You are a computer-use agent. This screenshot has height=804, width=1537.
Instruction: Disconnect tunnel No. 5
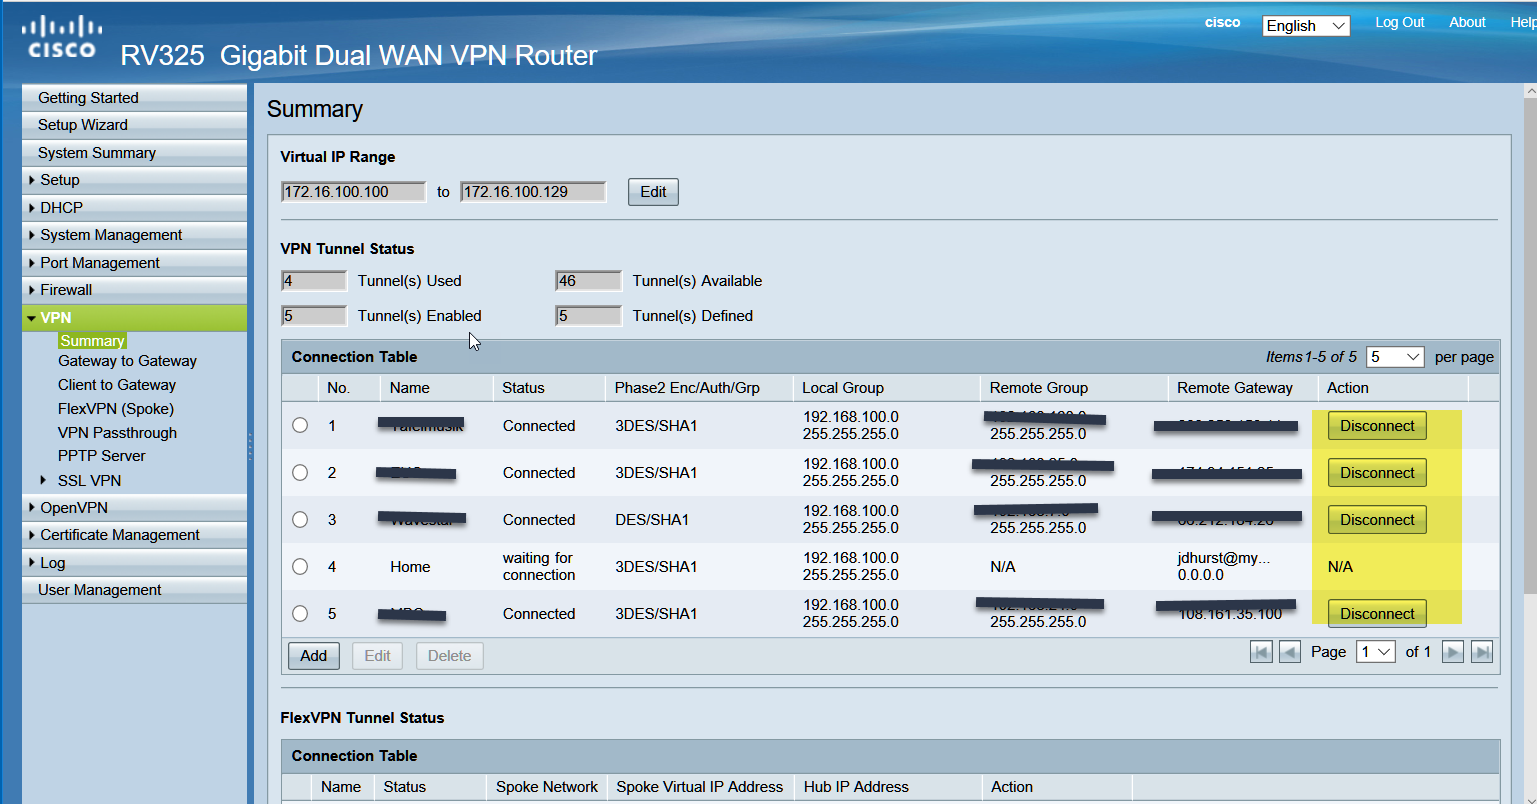pos(1377,614)
